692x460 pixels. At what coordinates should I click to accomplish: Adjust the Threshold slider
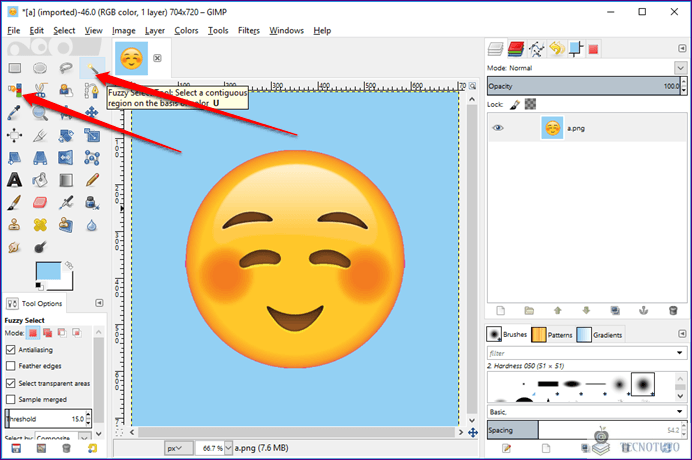[45, 419]
